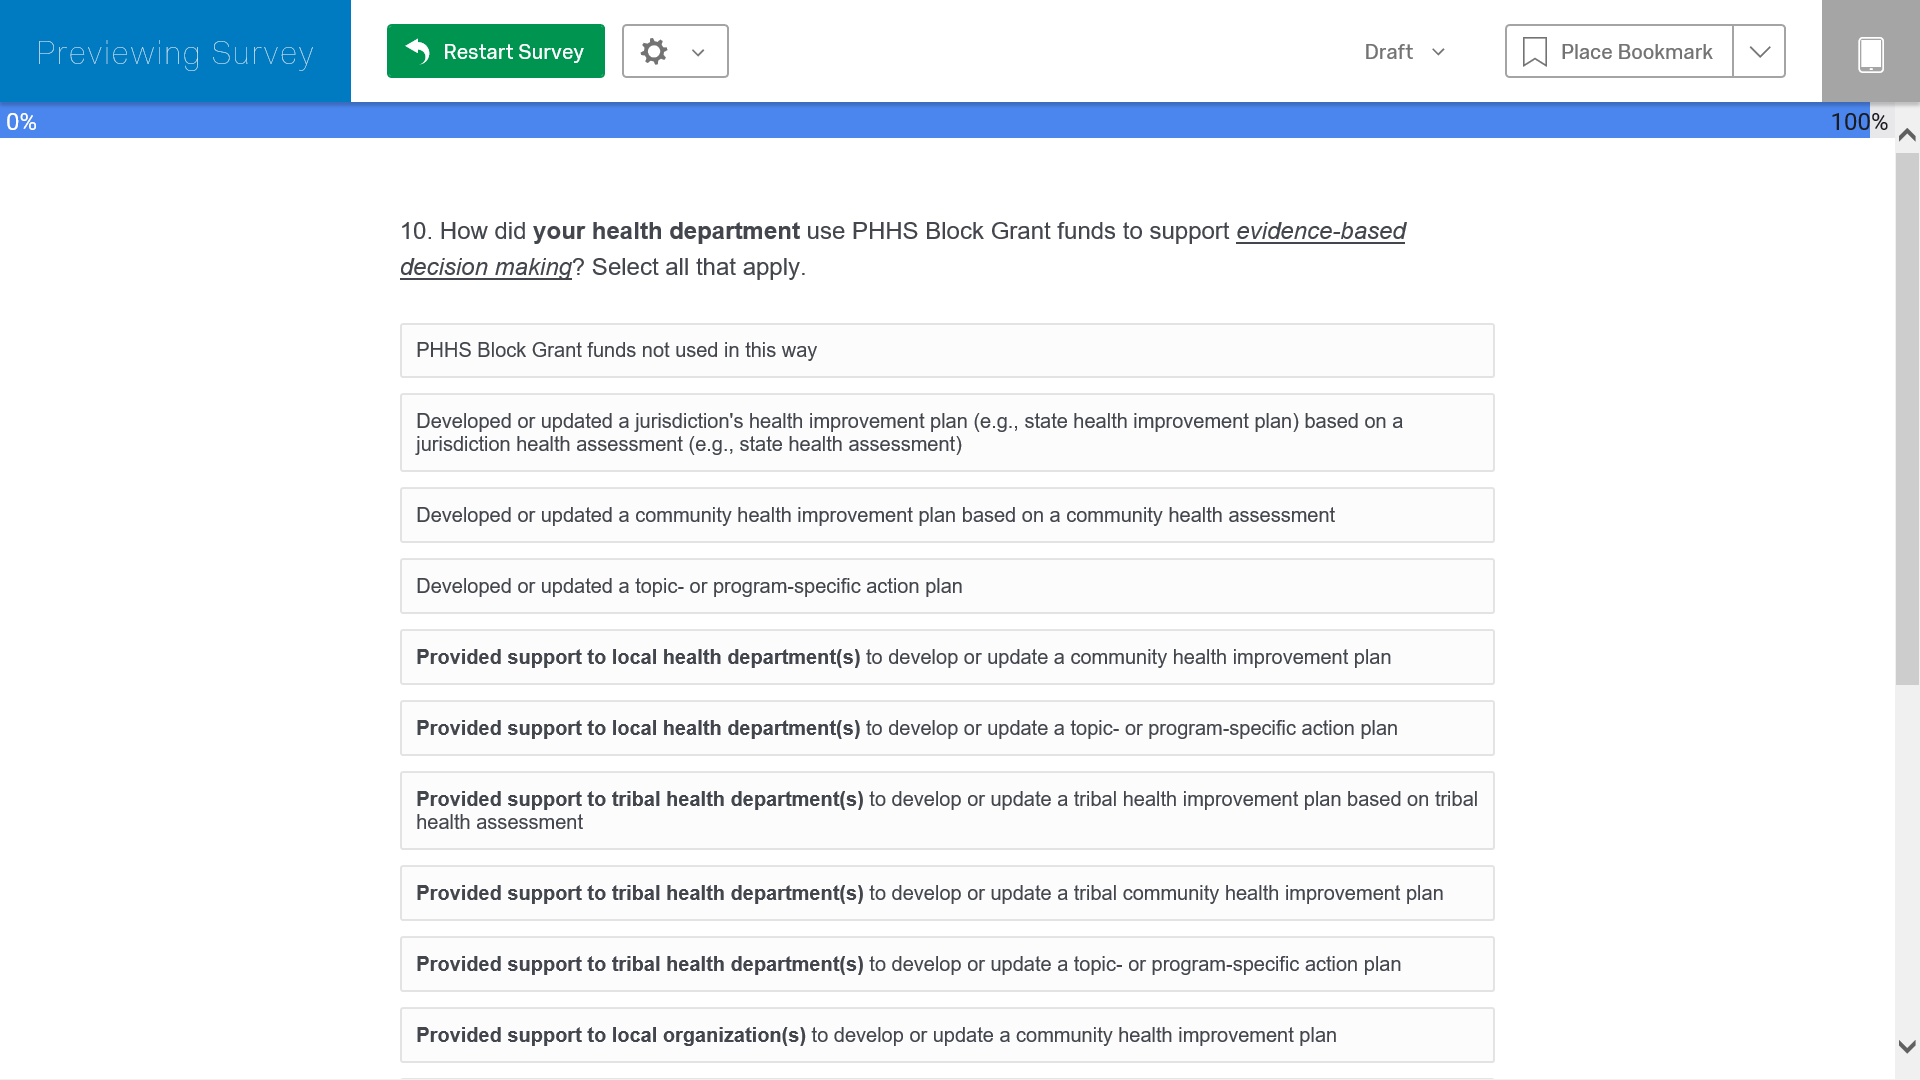
Task: Expand the Place Bookmark dropdown arrow
Action: [1759, 52]
